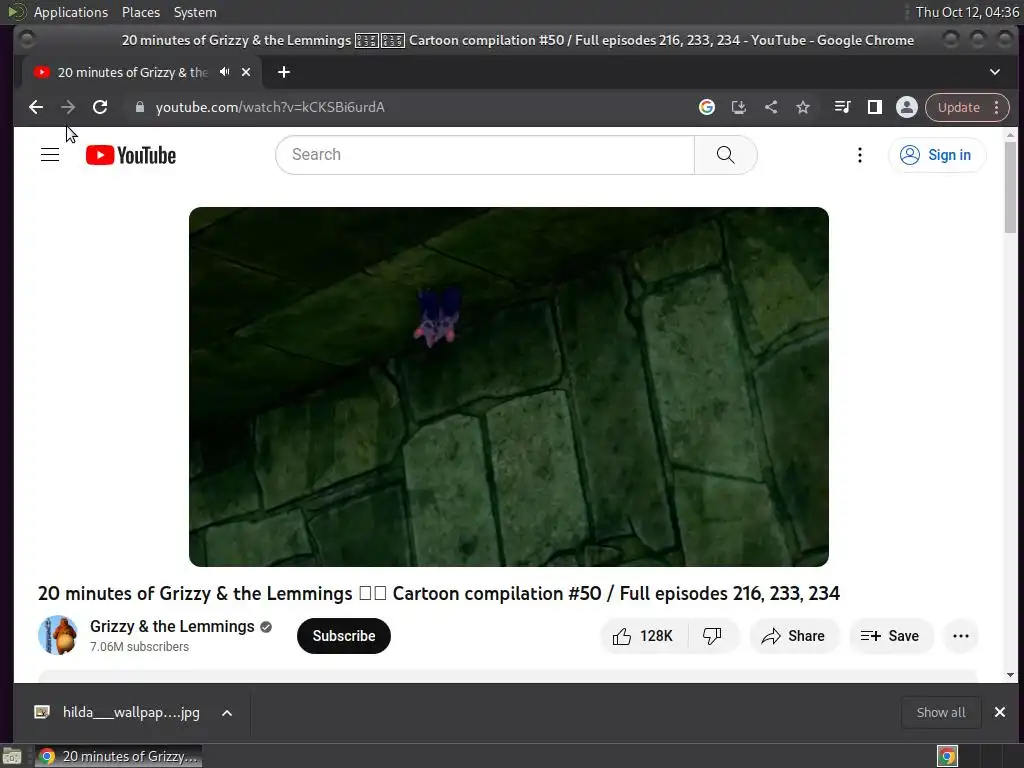Select Chrome window in the taskbar
The width and height of the screenshot is (1024, 768).
(x=118, y=756)
